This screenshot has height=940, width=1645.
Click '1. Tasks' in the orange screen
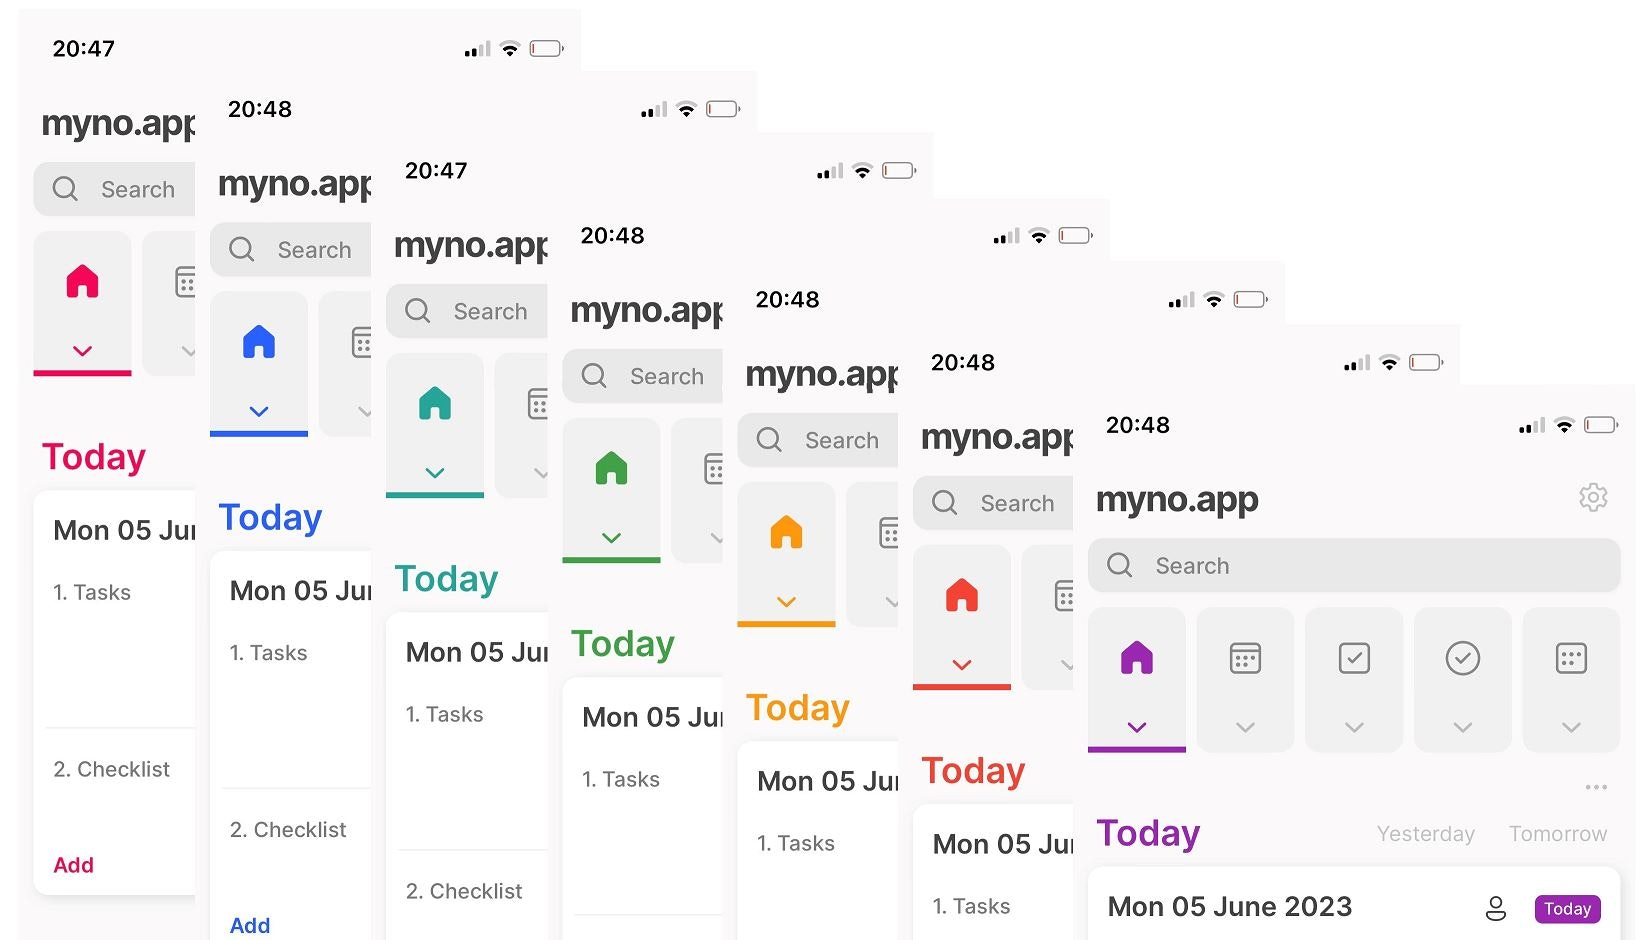click(796, 843)
